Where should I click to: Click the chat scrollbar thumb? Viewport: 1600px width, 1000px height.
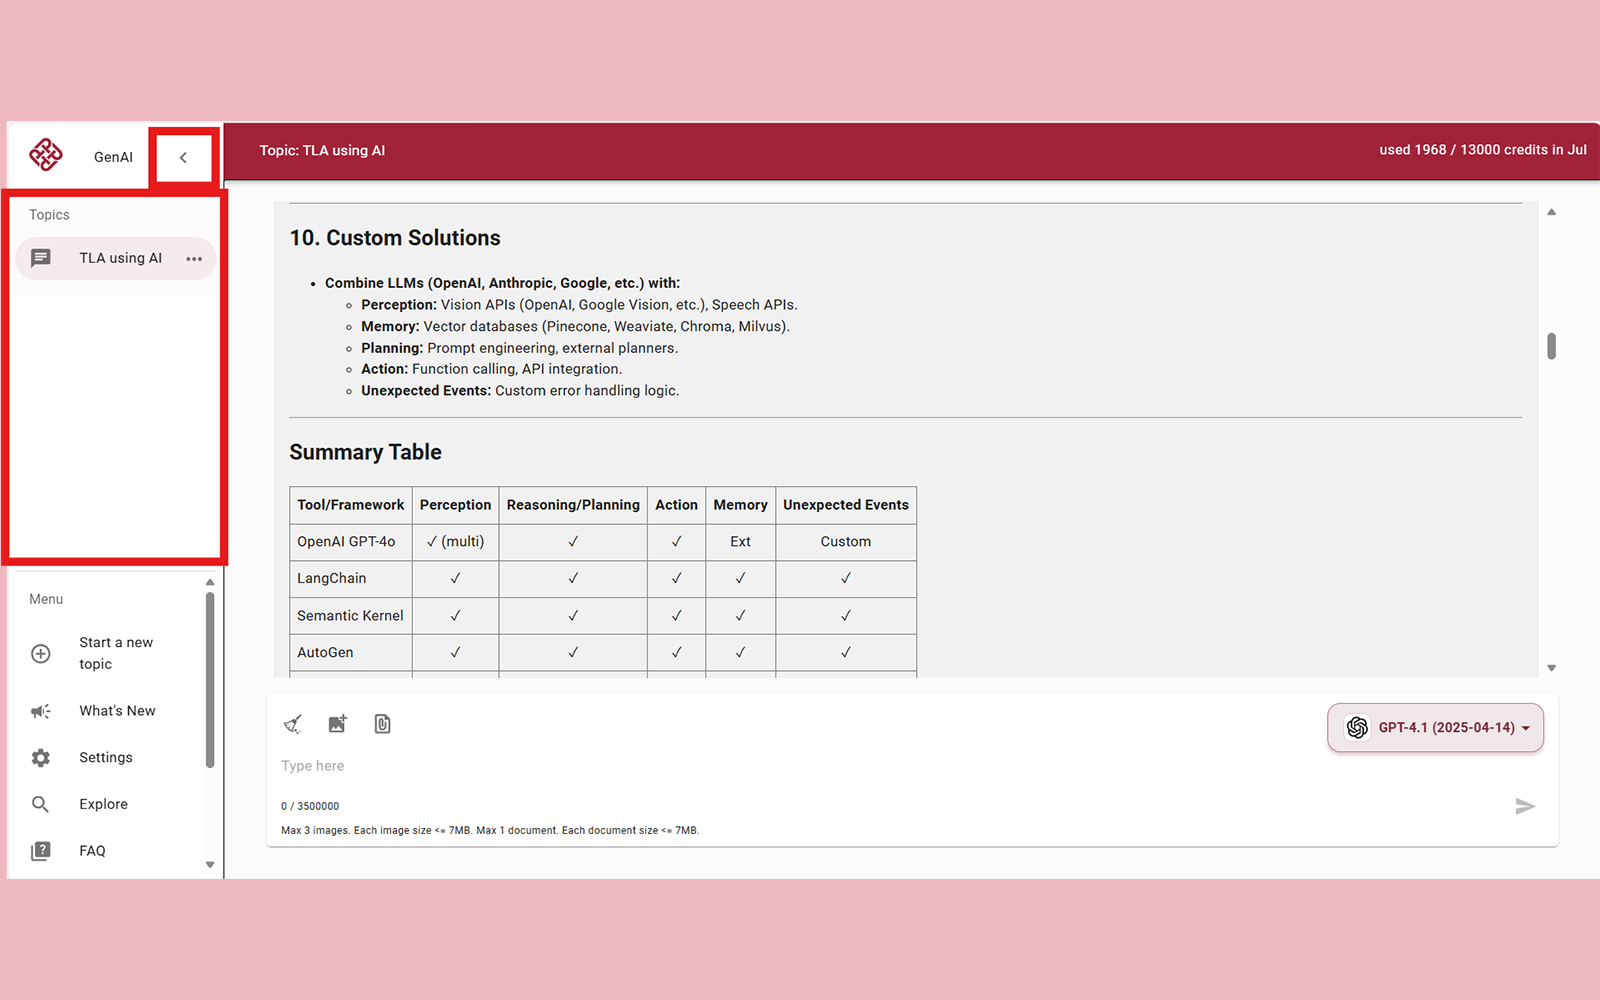pyautogui.click(x=1551, y=346)
